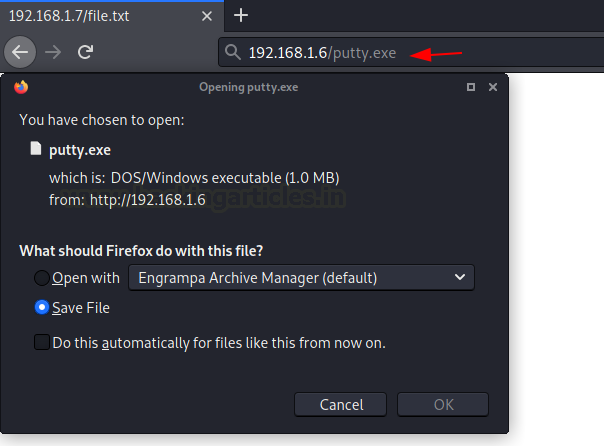Viewport: 604px width, 446px height.
Task: Select the Open with radio option
Action: point(42,278)
